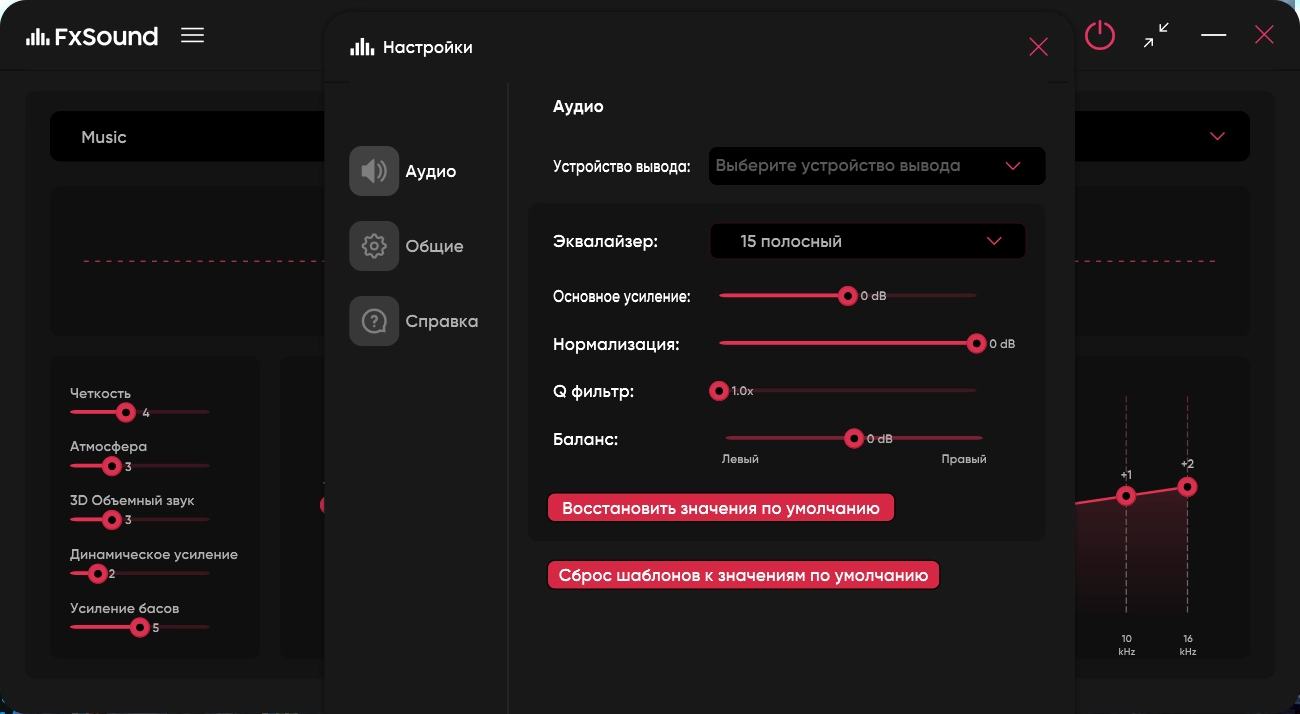Click the Усиление басов slider handle

(140, 628)
